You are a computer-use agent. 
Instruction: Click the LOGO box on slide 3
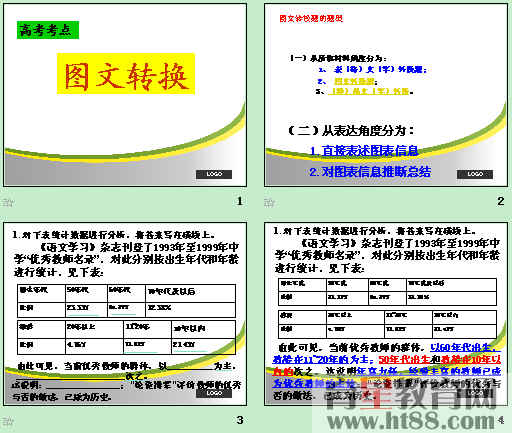pyautogui.click(x=214, y=393)
